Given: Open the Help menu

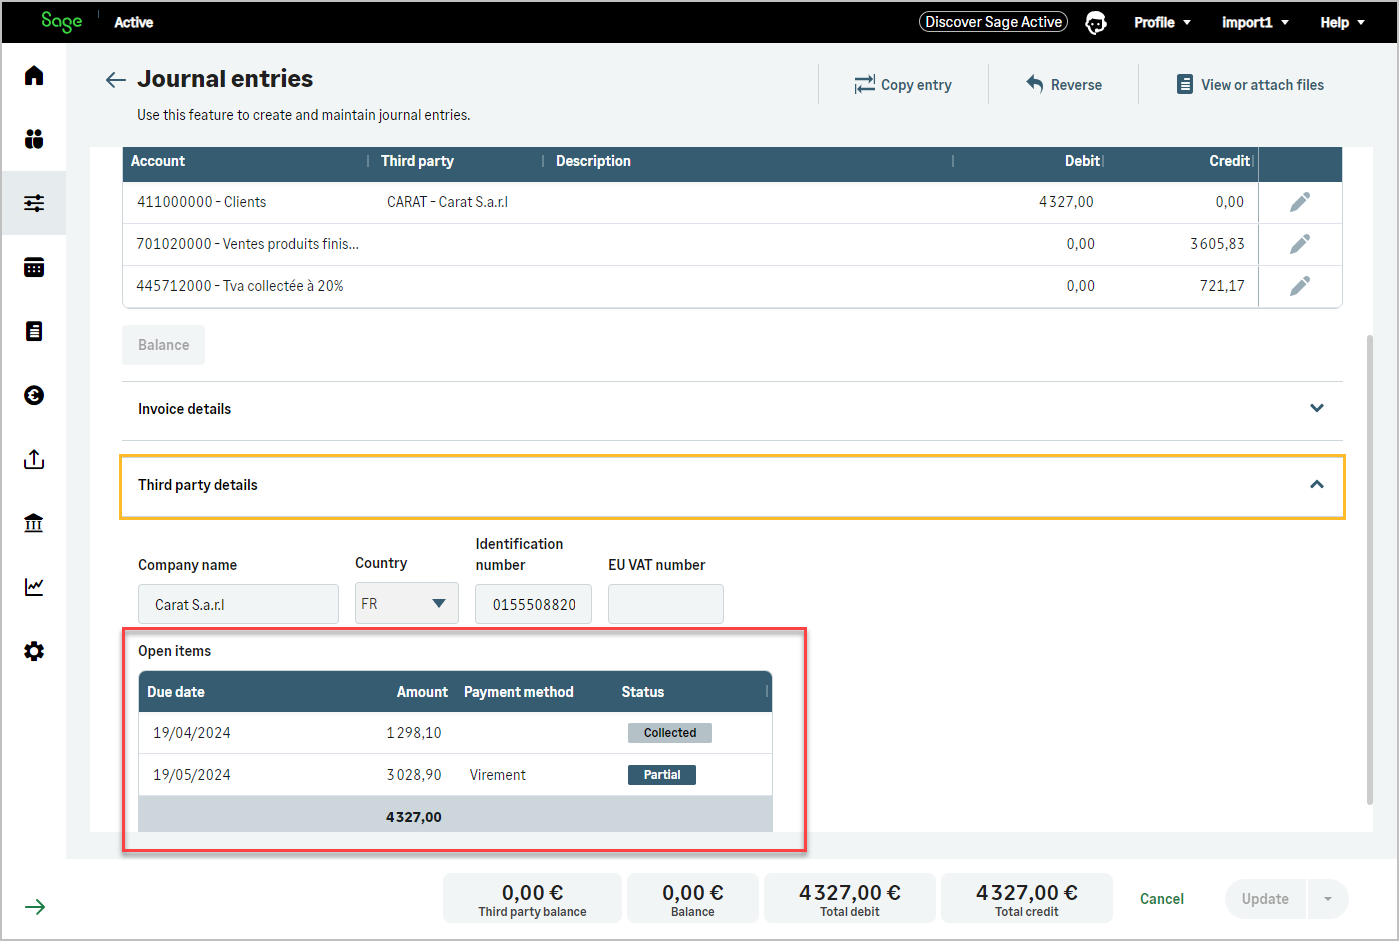Looking at the screenshot, I should click(x=1342, y=22).
